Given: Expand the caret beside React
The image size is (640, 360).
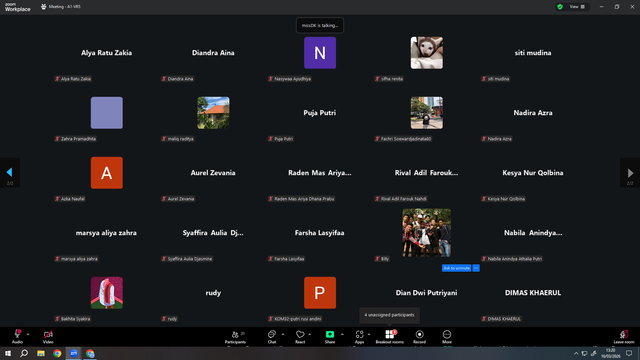Looking at the screenshot, I should tap(309, 334).
